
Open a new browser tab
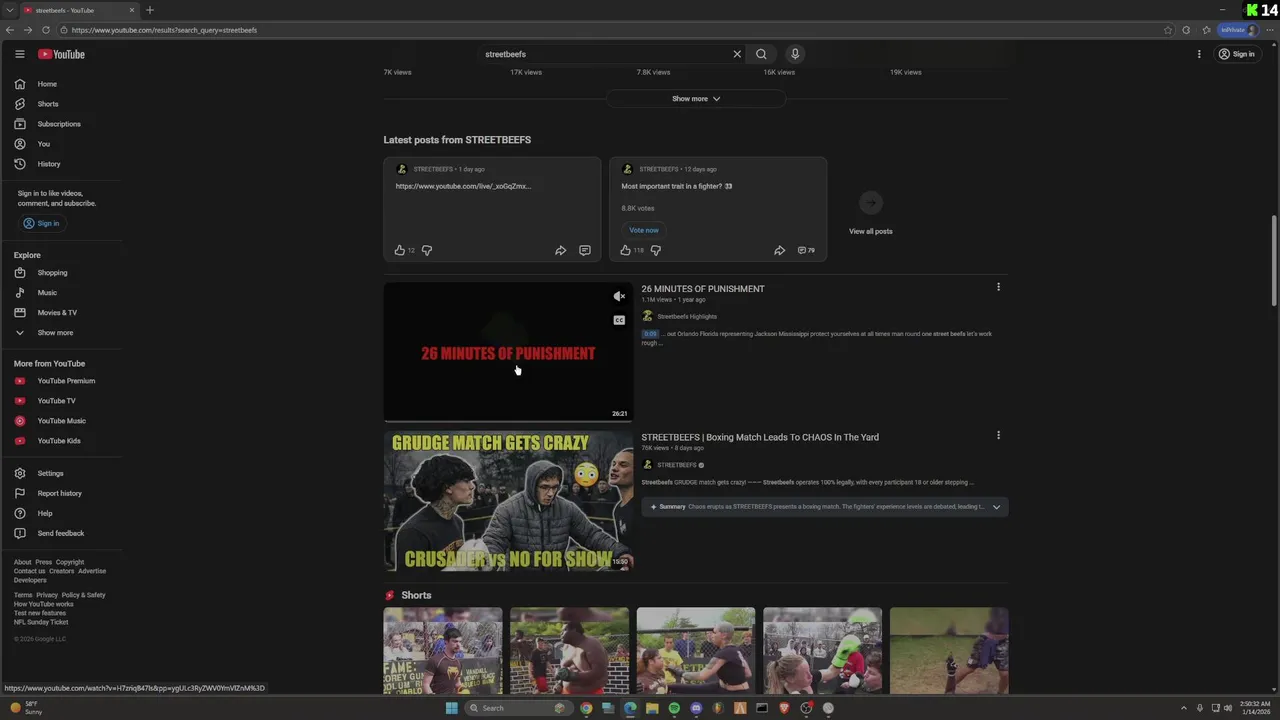point(150,10)
